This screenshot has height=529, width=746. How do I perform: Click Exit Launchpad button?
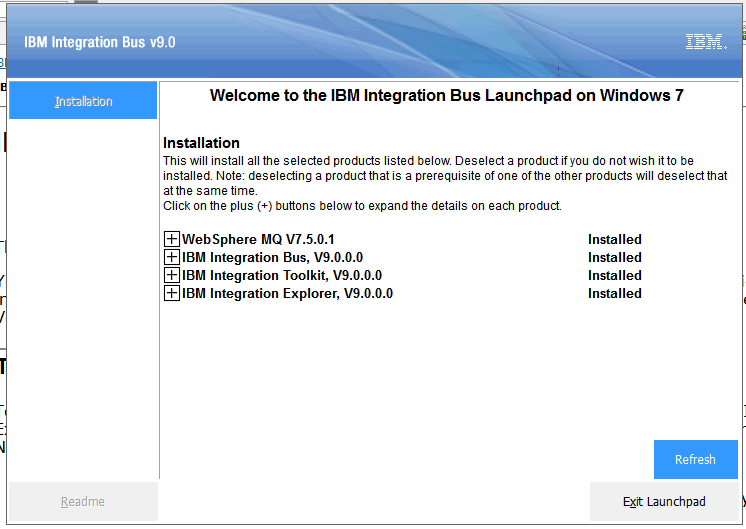[x=664, y=501]
